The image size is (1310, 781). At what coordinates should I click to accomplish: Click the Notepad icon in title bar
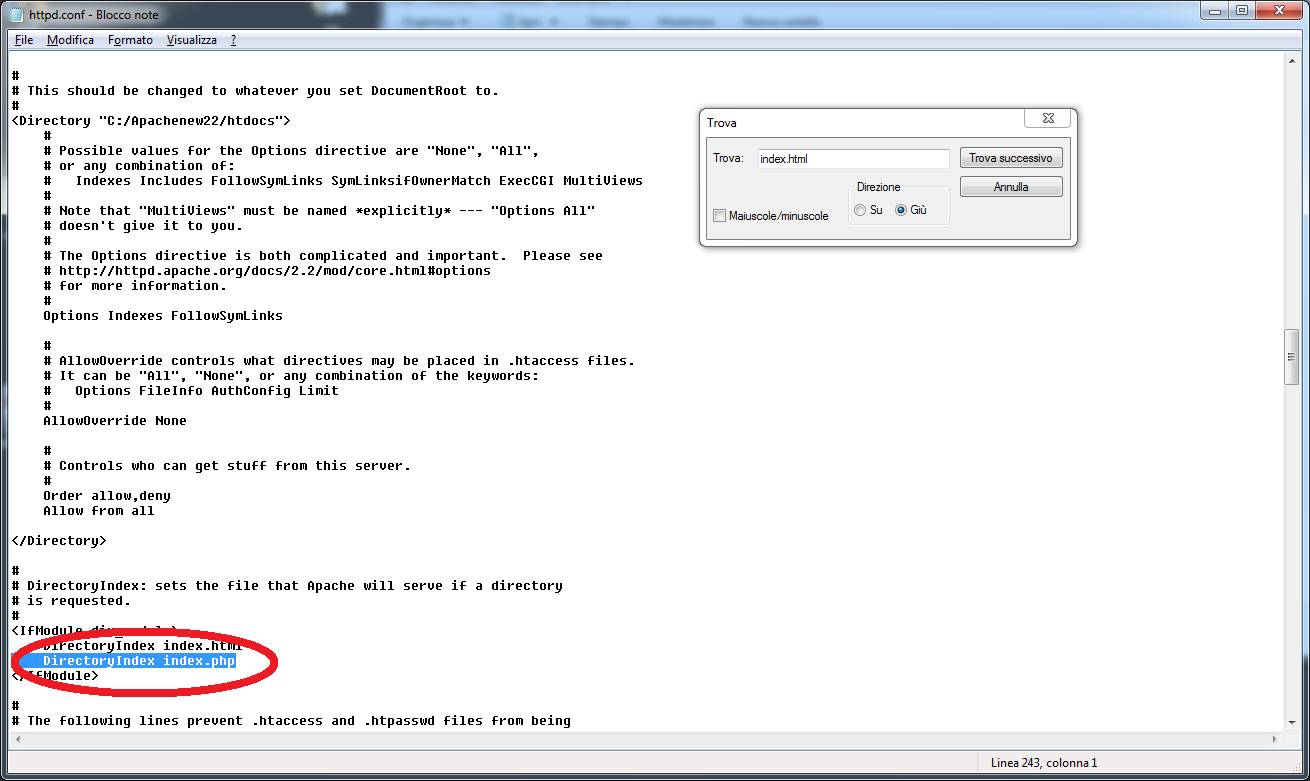click(15, 14)
